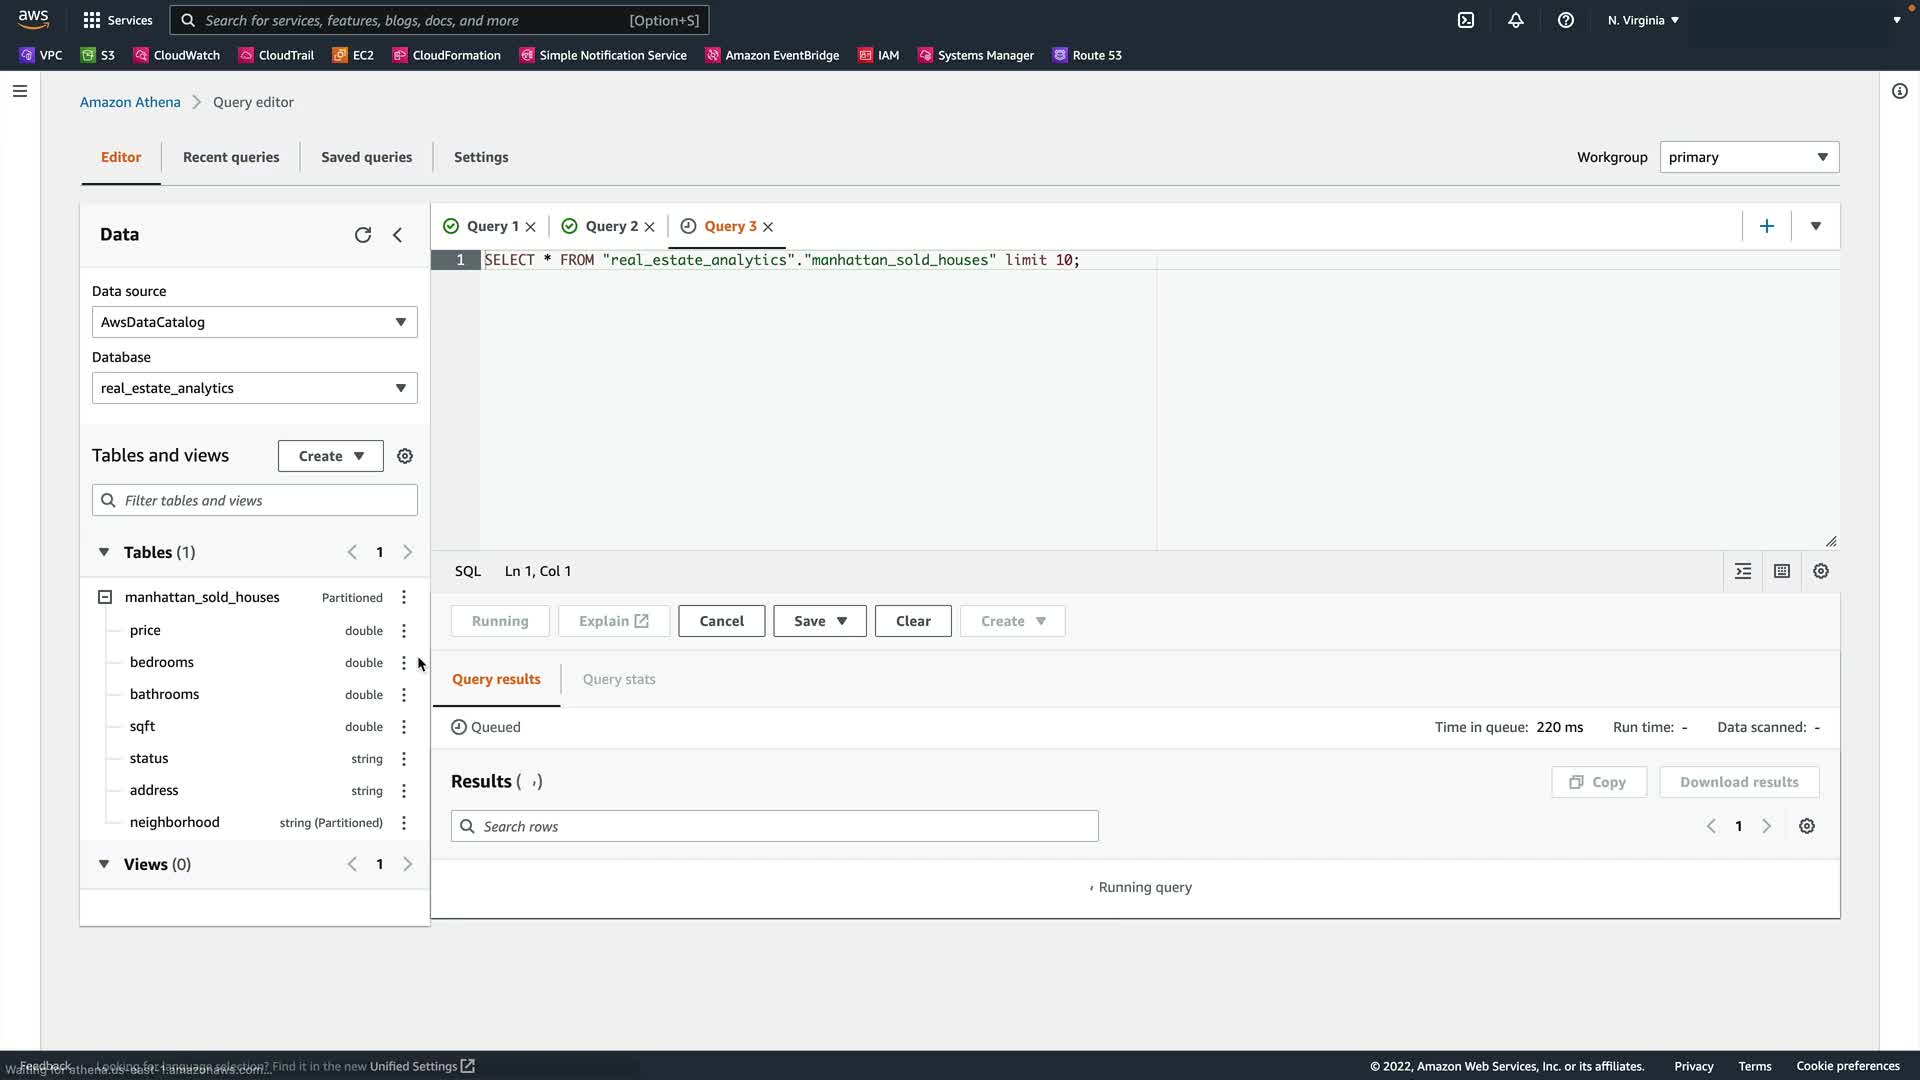Image resolution: width=1920 pixels, height=1080 pixels.
Task: Collapse the Tables section
Action: point(104,553)
